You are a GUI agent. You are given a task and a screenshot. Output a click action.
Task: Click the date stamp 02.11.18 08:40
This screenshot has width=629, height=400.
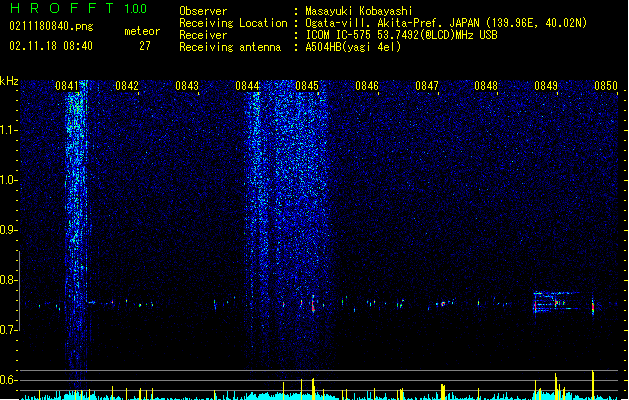click(51, 46)
